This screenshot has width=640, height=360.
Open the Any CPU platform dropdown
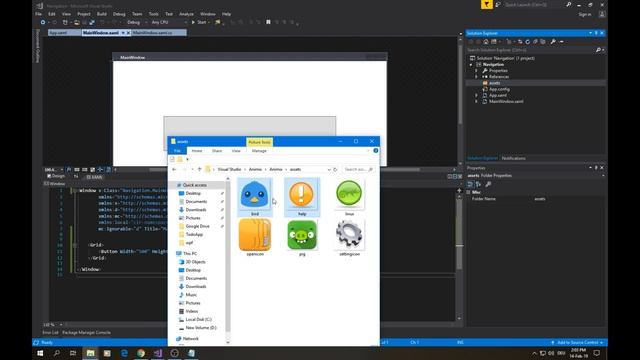click(x=169, y=22)
